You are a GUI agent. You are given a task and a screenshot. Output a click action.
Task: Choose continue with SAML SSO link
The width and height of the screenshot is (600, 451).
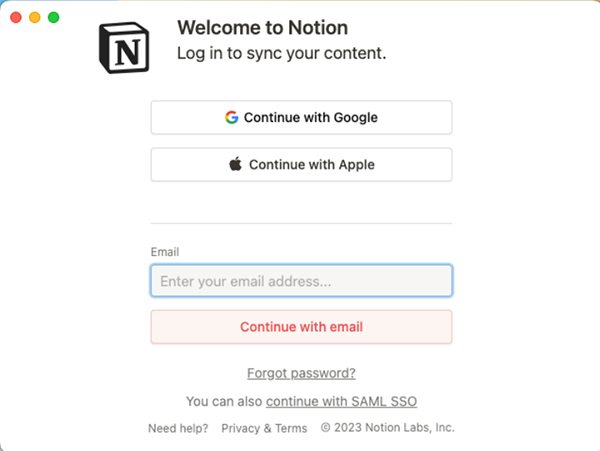click(341, 402)
